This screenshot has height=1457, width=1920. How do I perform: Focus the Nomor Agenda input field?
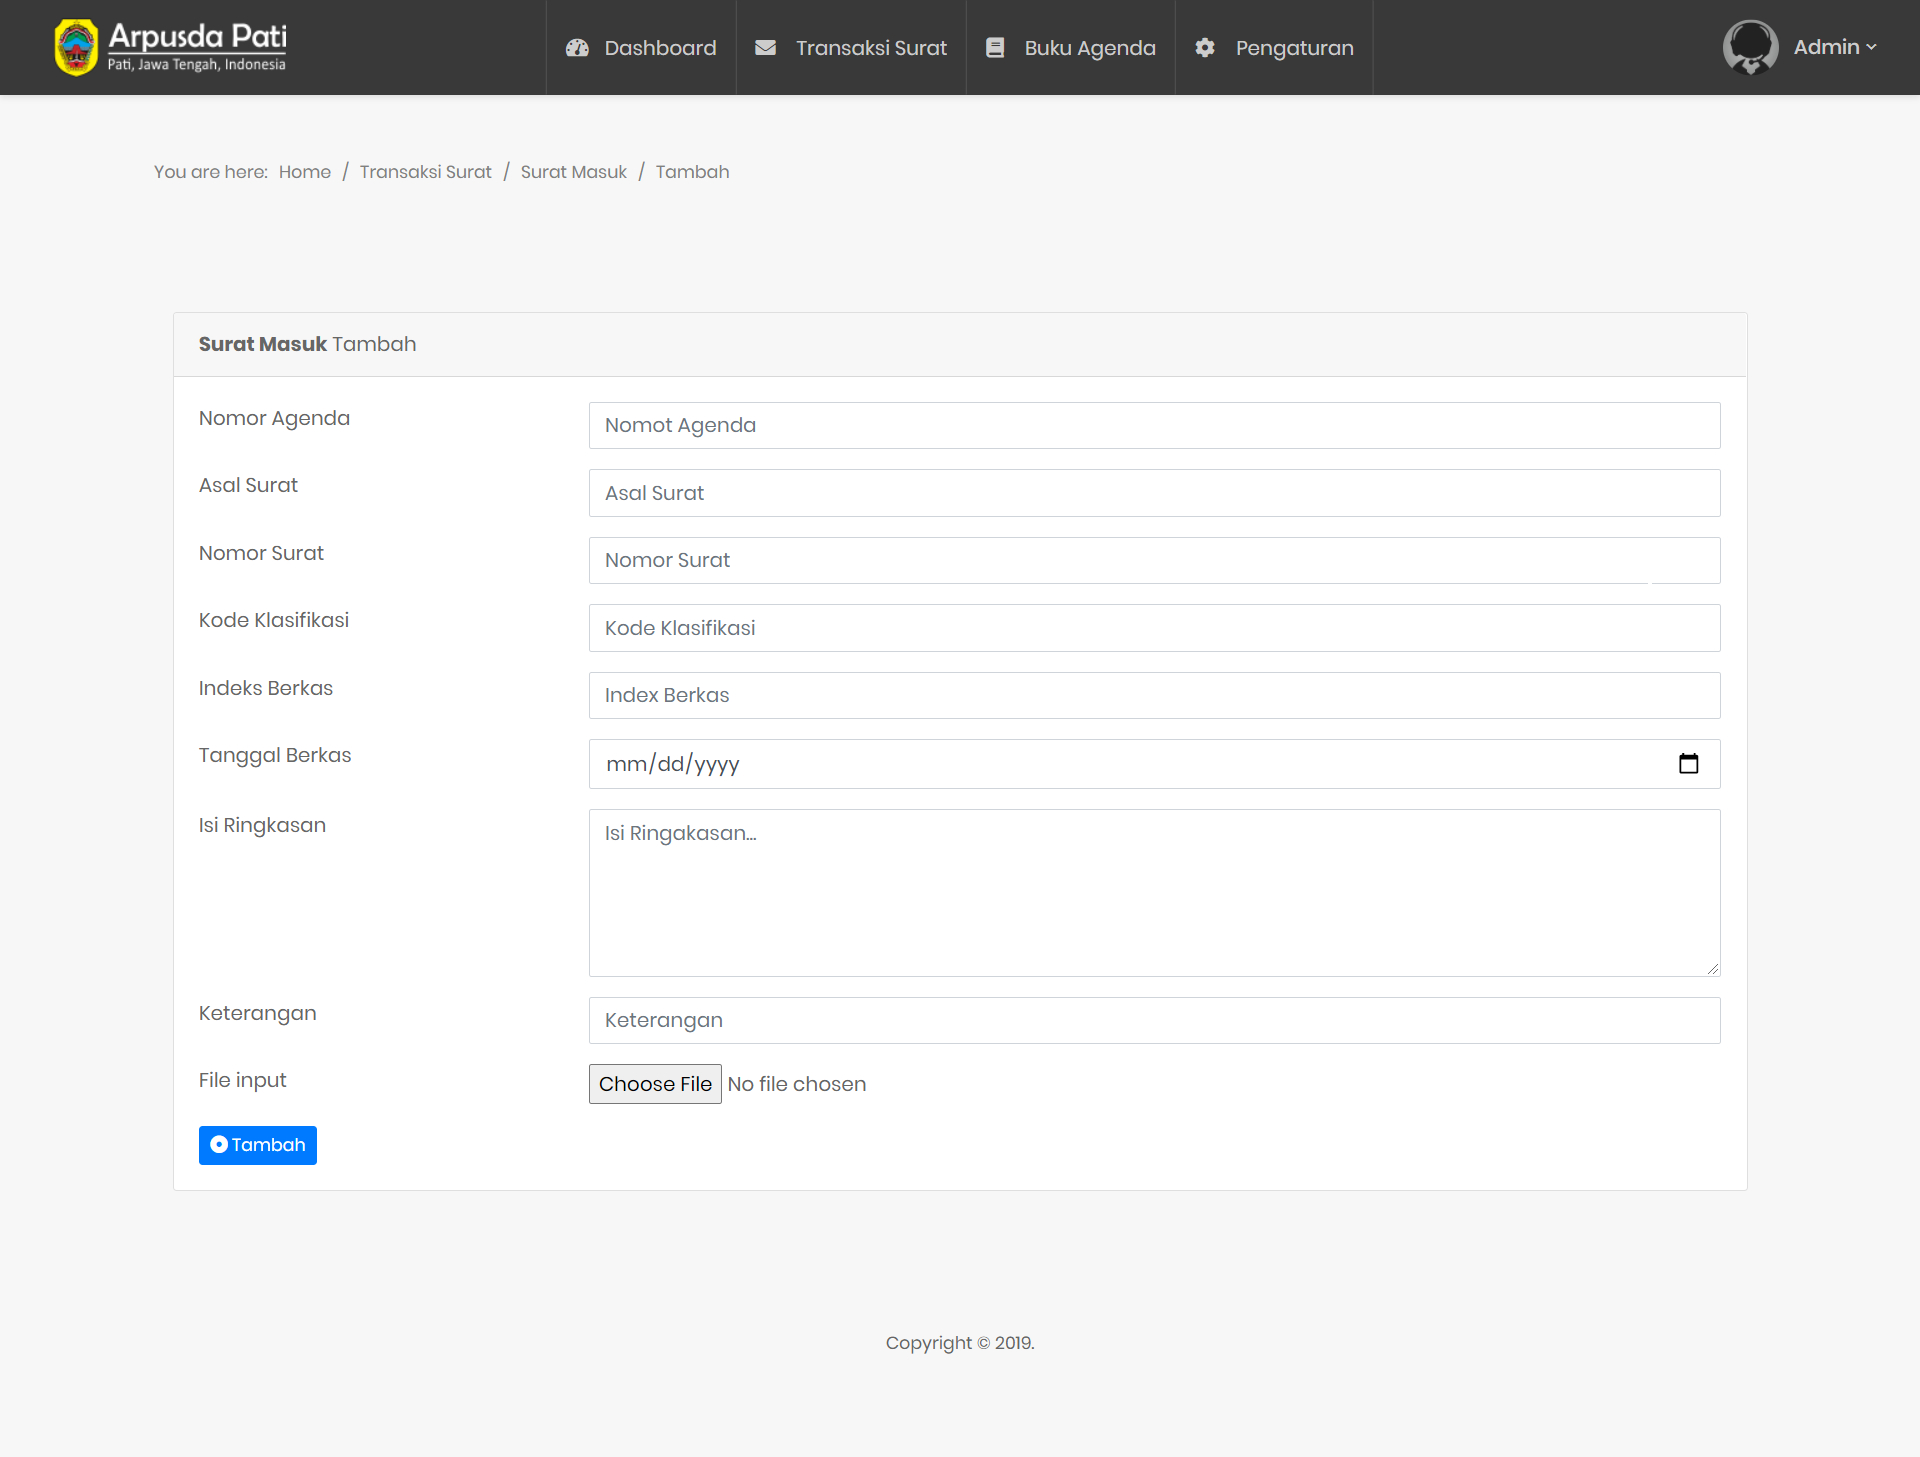(1154, 426)
